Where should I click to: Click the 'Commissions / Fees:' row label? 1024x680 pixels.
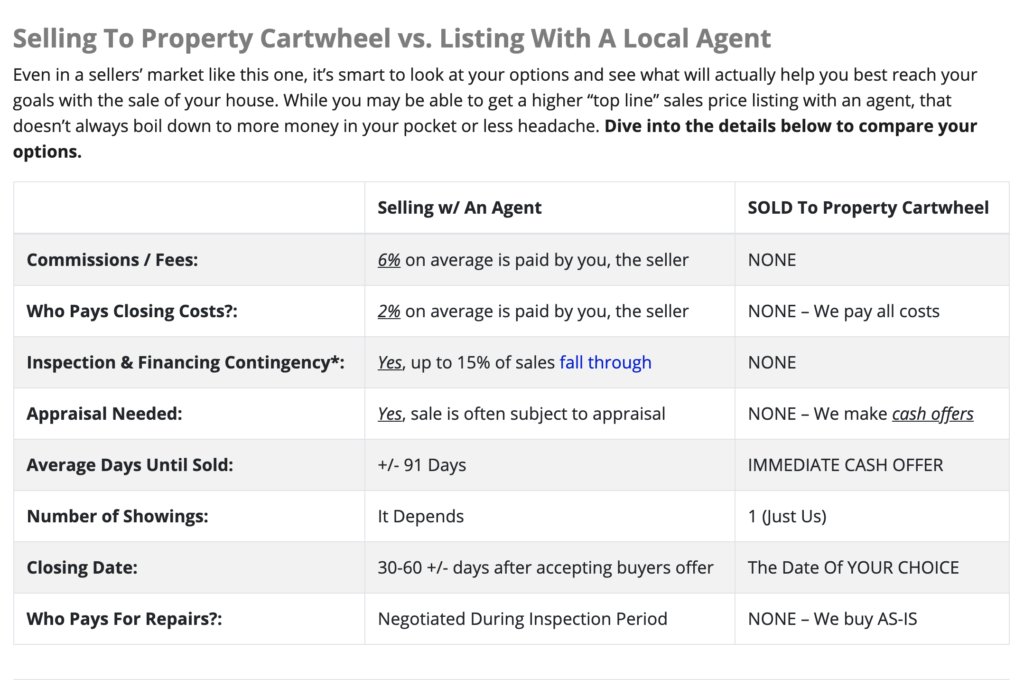[112, 260]
